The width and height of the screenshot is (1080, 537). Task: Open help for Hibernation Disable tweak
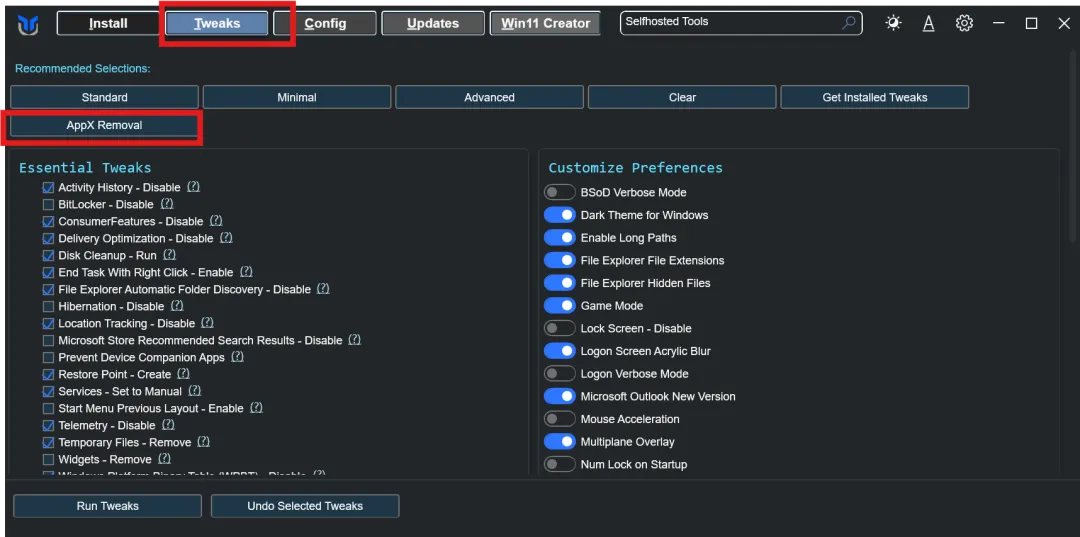coord(177,306)
